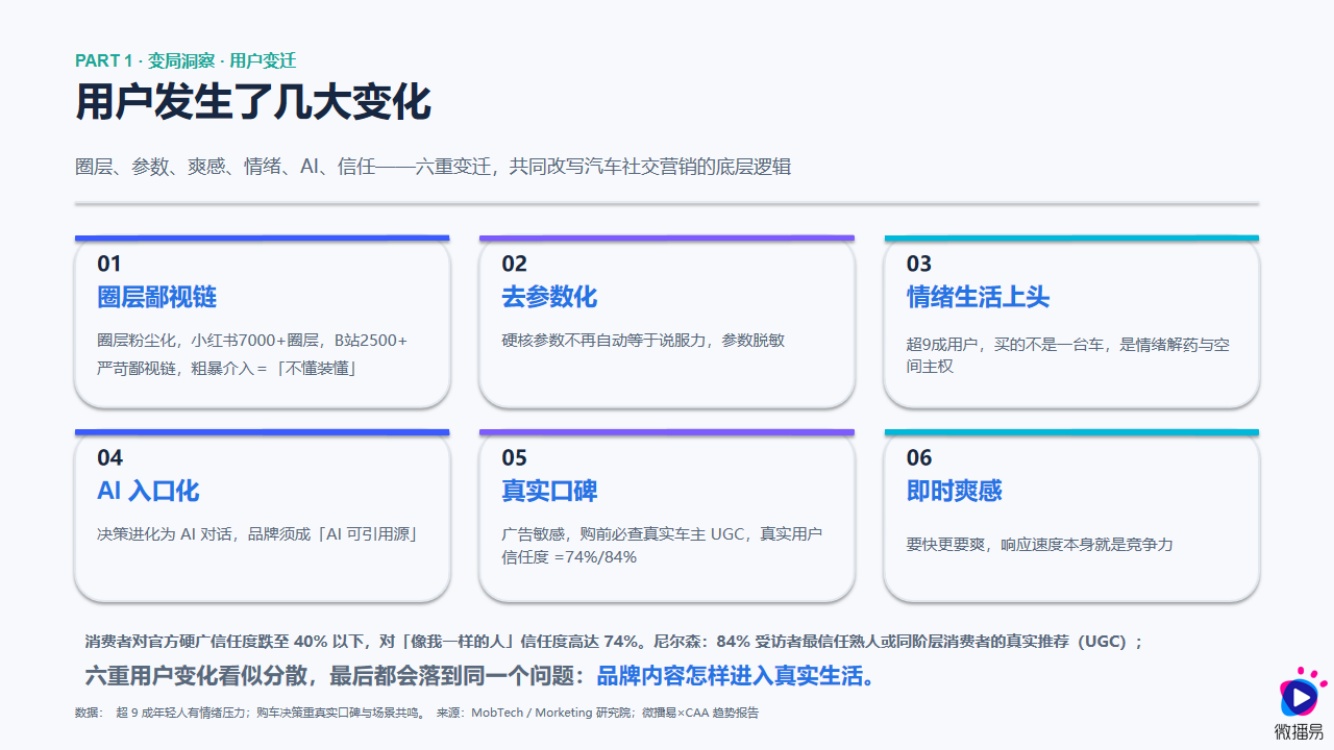Viewport: 1334px width, 750px height.
Task: Click the slide title 用户发生了几大变化
Action: click(x=253, y=102)
